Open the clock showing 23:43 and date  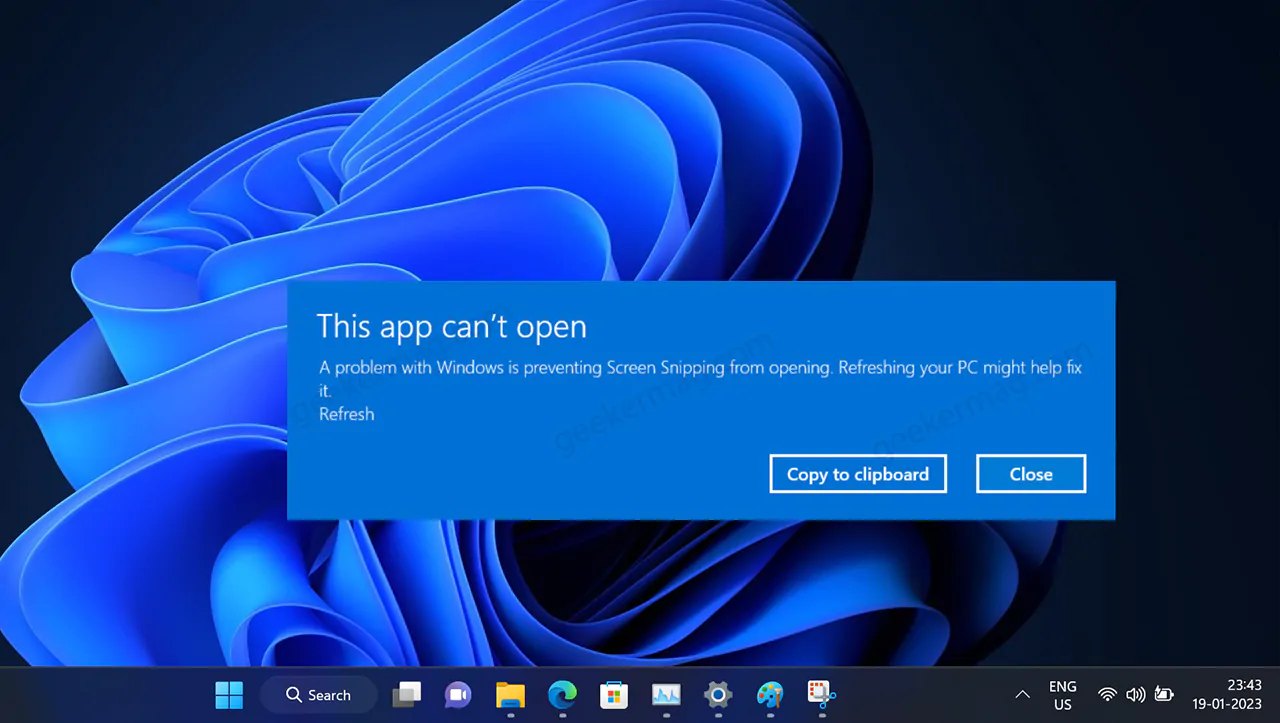tap(1227, 694)
